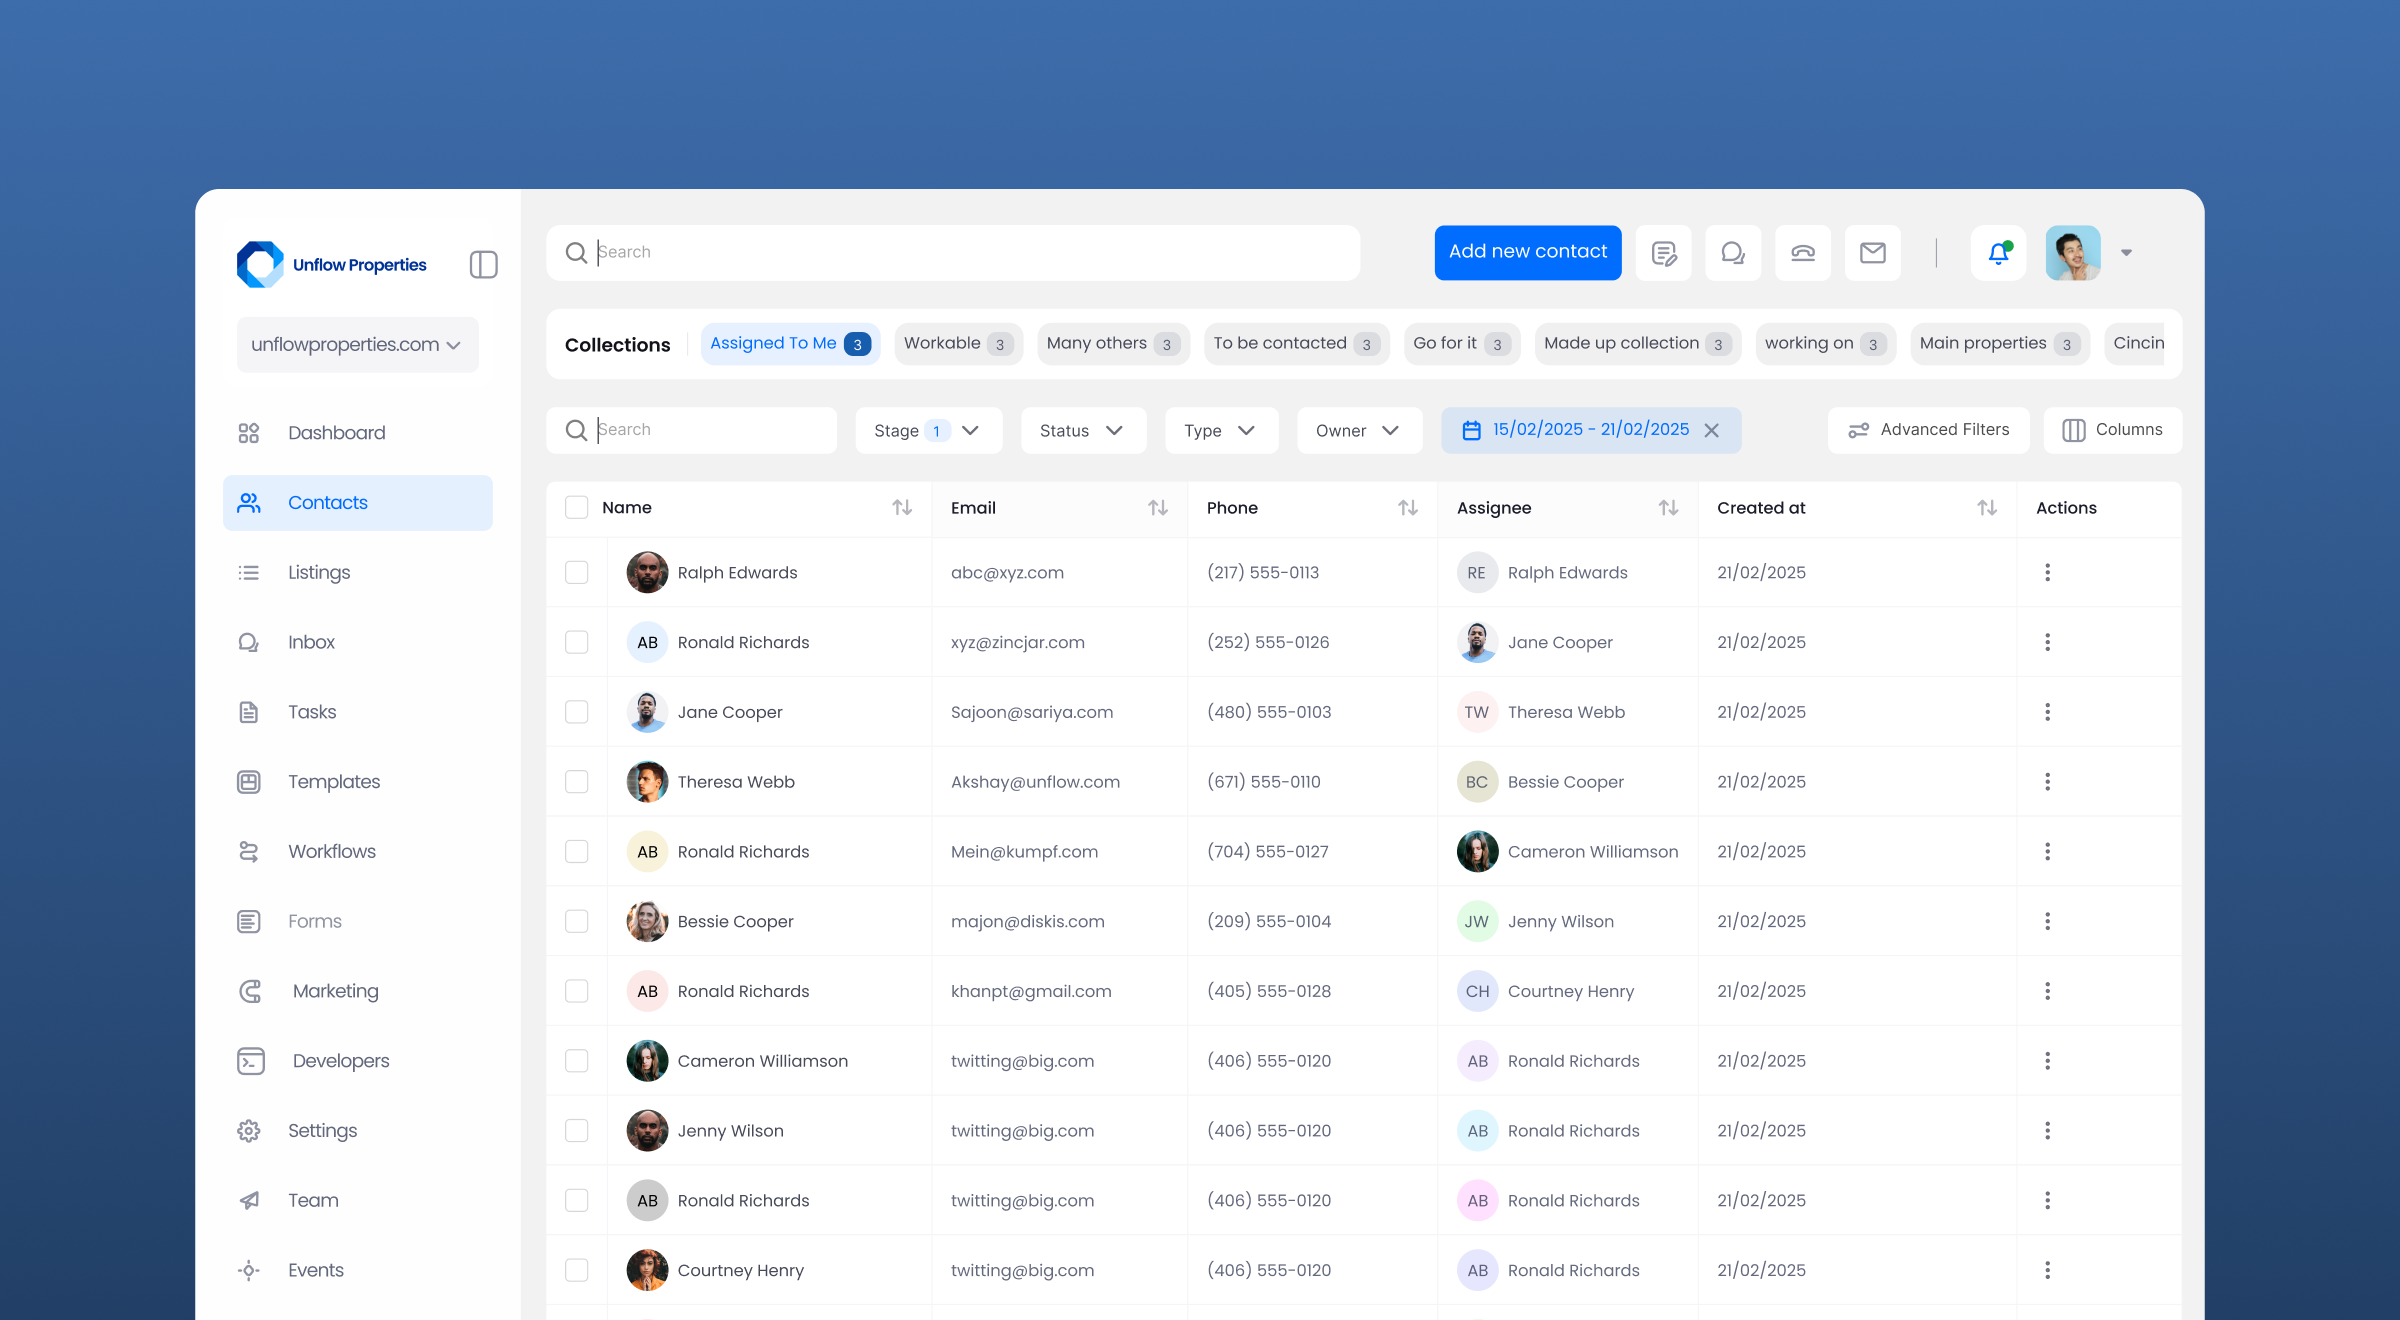Open Workflows in sidebar
Screen dimensions: 2400x1320
click(x=357, y=852)
